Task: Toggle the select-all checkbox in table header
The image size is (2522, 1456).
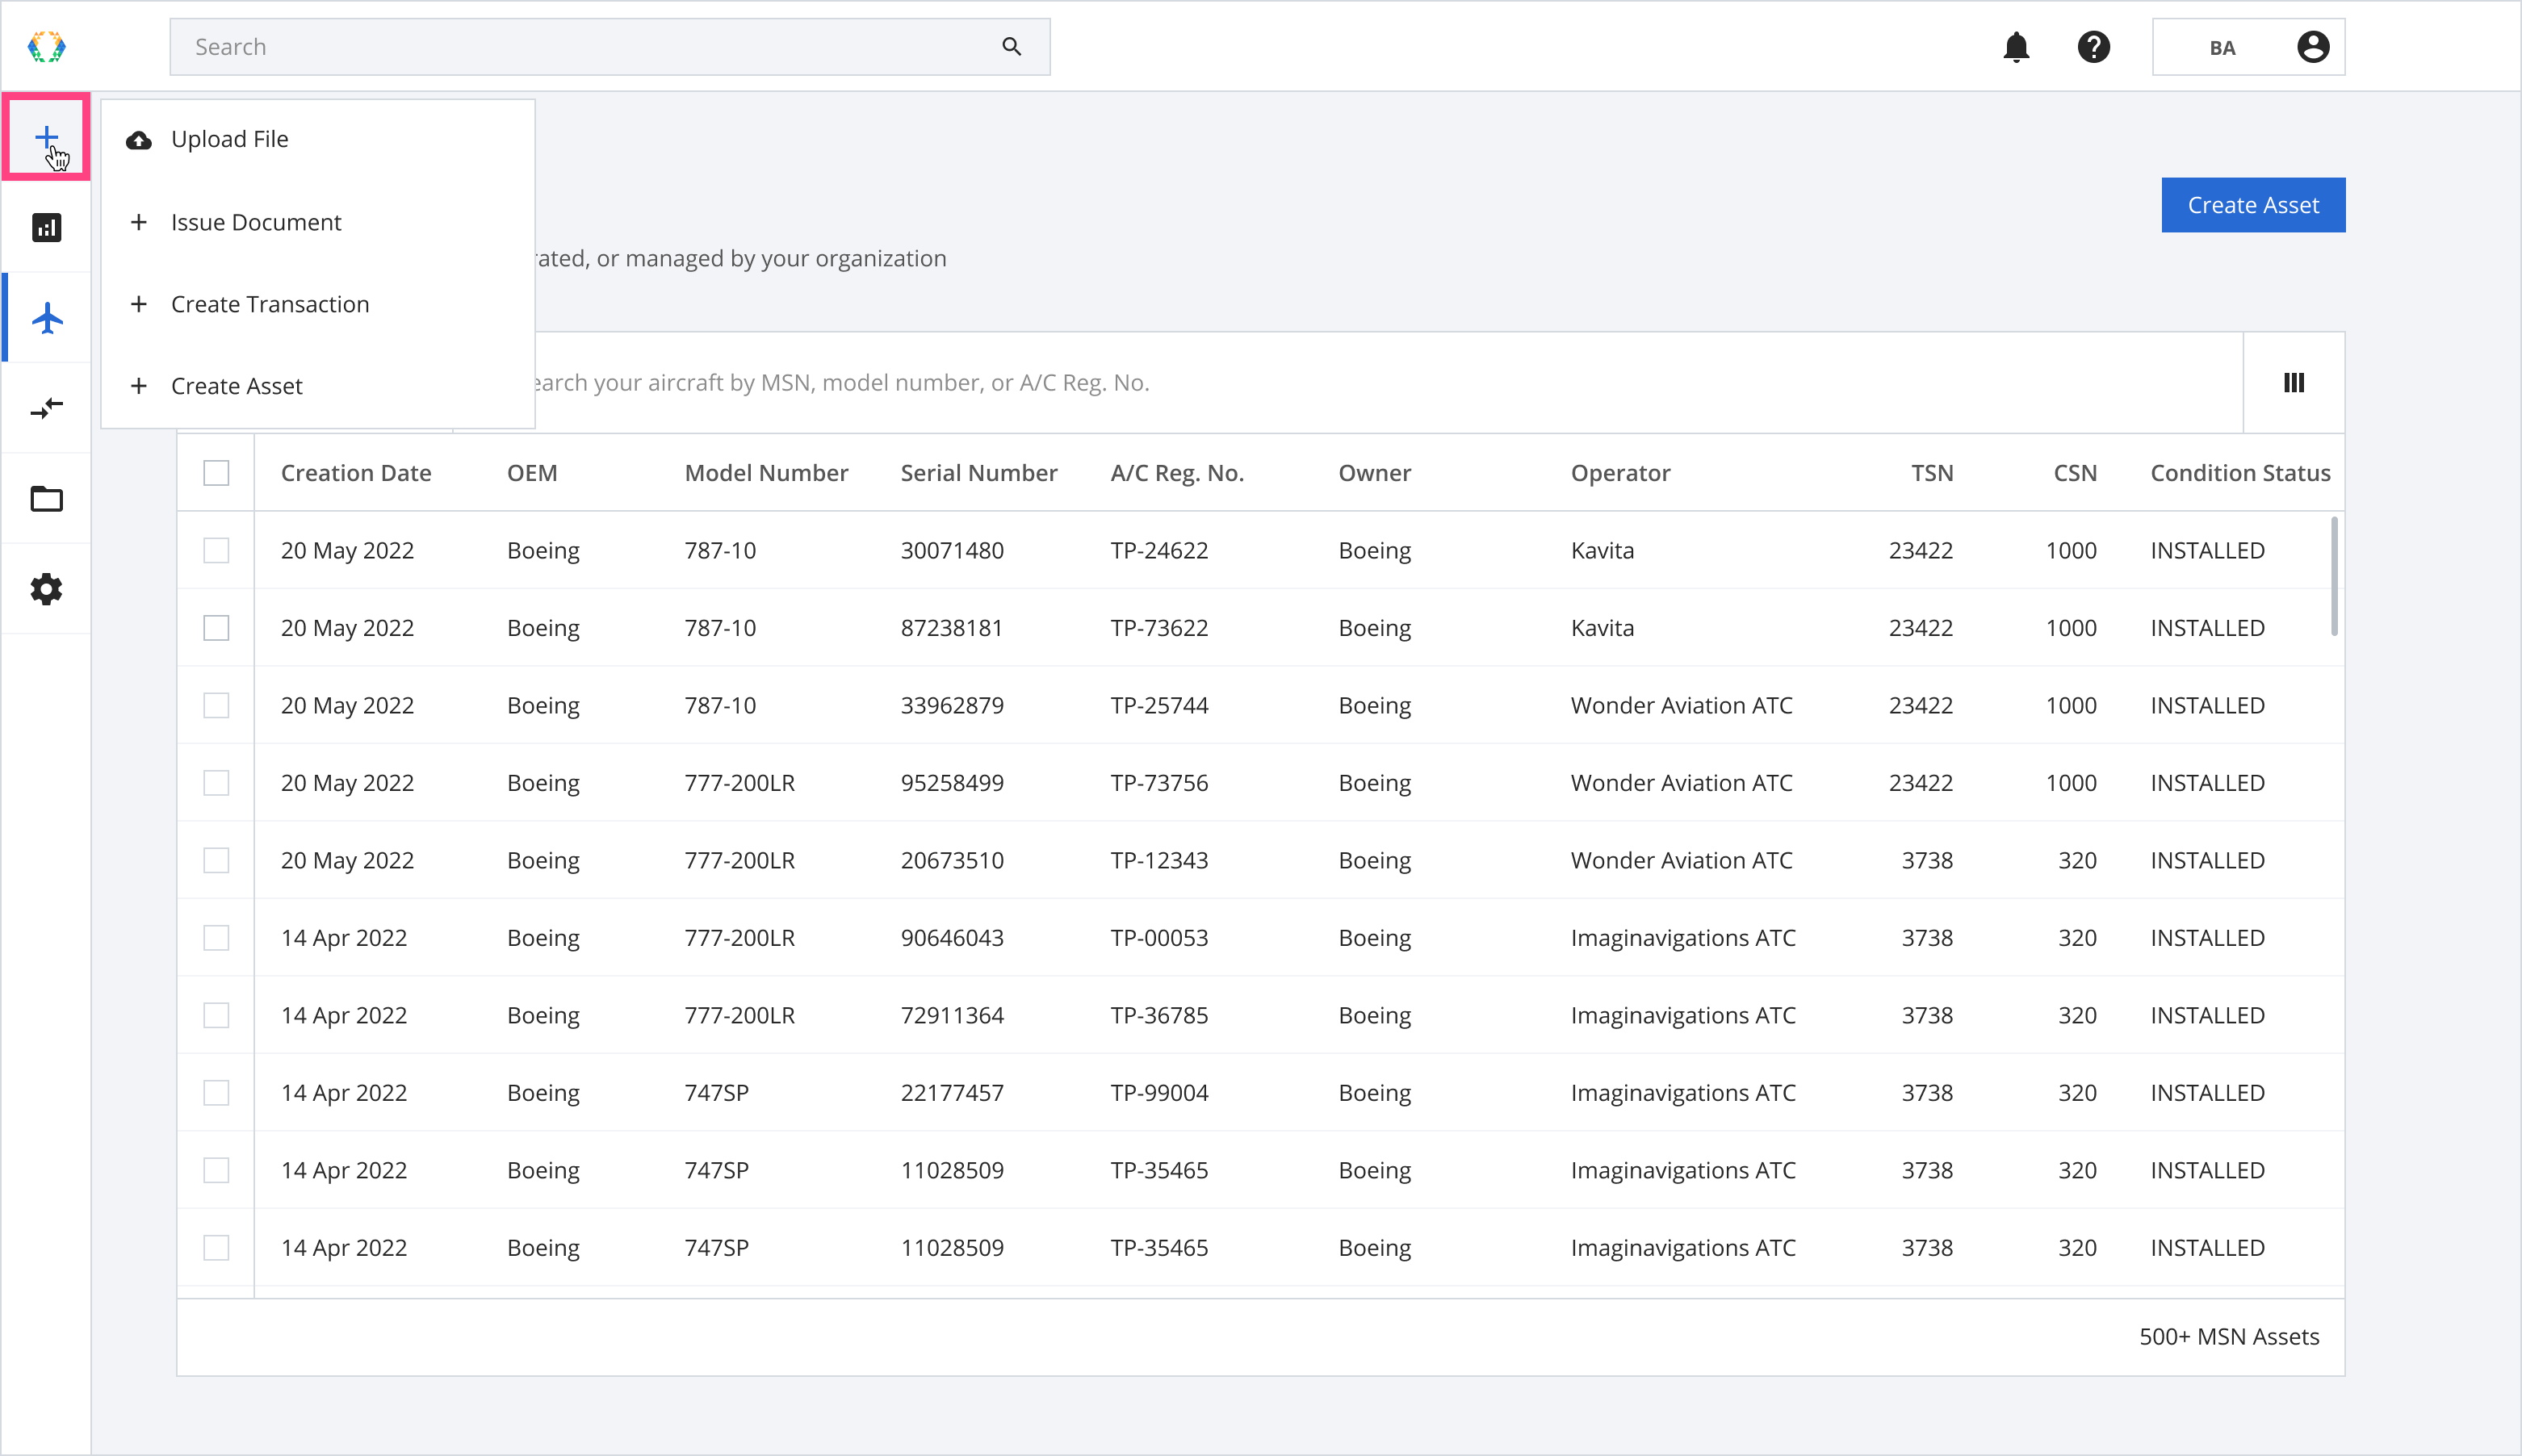Action: click(216, 473)
